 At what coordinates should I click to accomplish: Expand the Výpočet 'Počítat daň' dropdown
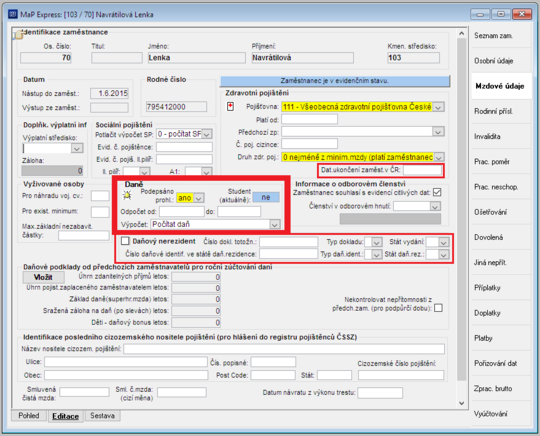tap(274, 225)
